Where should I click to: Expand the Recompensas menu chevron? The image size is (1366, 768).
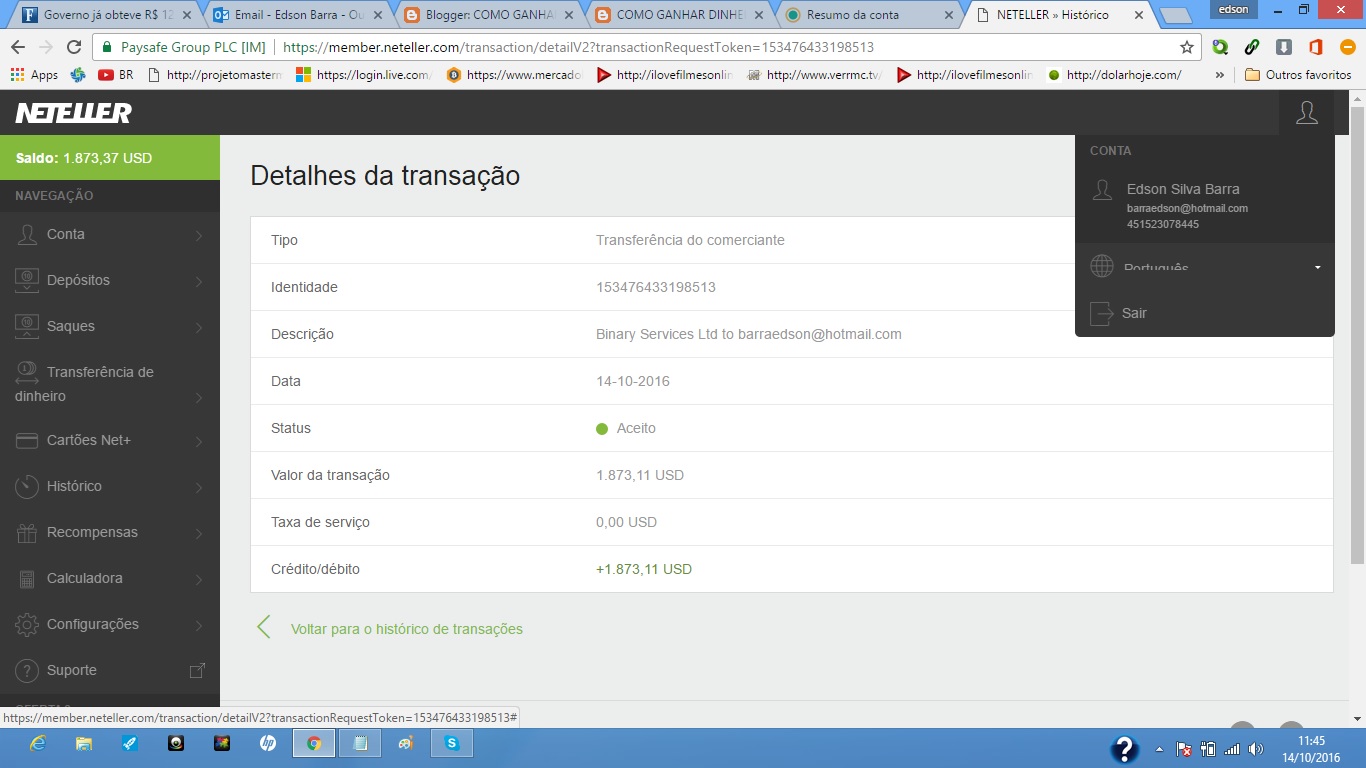pyautogui.click(x=199, y=533)
